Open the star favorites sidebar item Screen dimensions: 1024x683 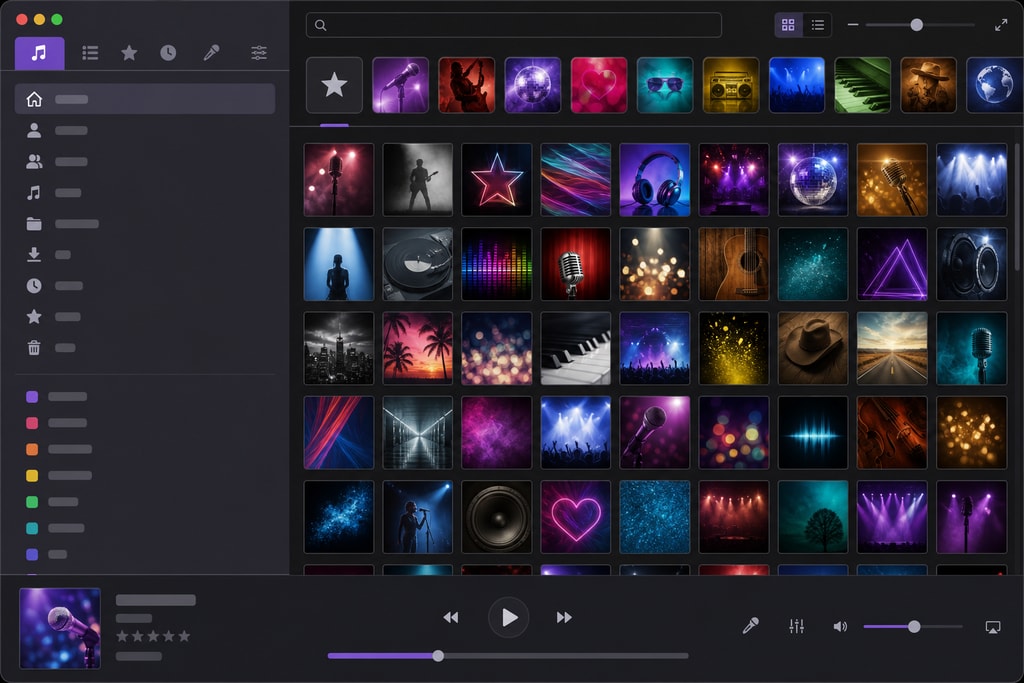(34, 317)
